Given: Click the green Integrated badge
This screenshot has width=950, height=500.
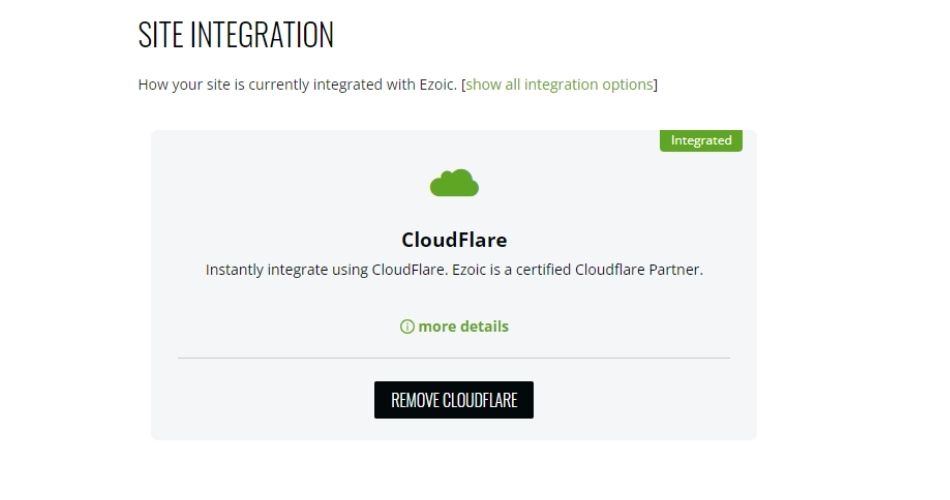Looking at the screenshot, I should tap(701, 141).
